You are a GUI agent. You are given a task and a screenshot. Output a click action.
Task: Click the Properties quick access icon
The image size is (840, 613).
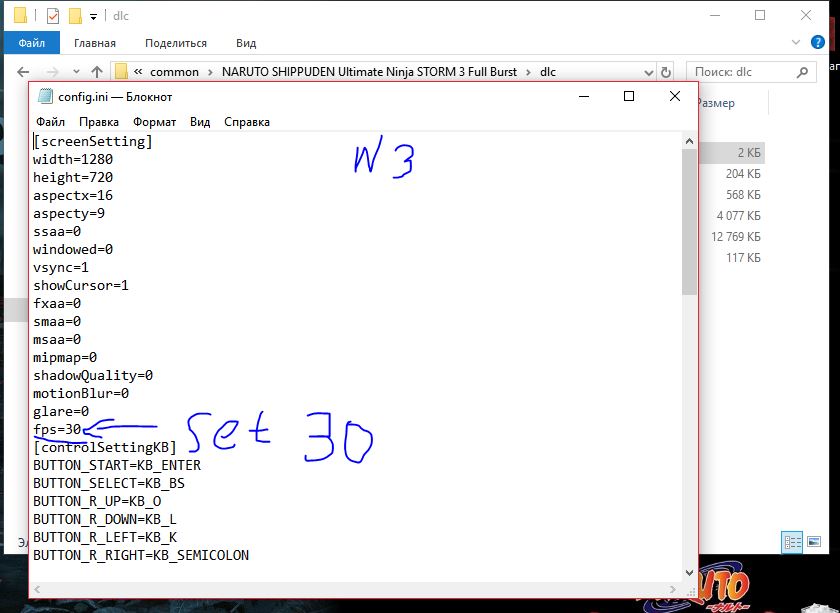pyautogui.click(x=53, y=16)
